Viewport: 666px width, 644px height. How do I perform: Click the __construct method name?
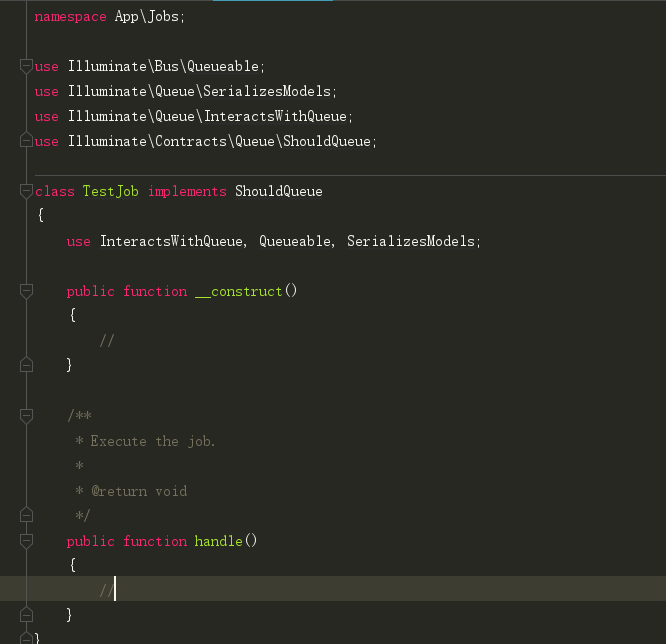(x=239, y=291)
